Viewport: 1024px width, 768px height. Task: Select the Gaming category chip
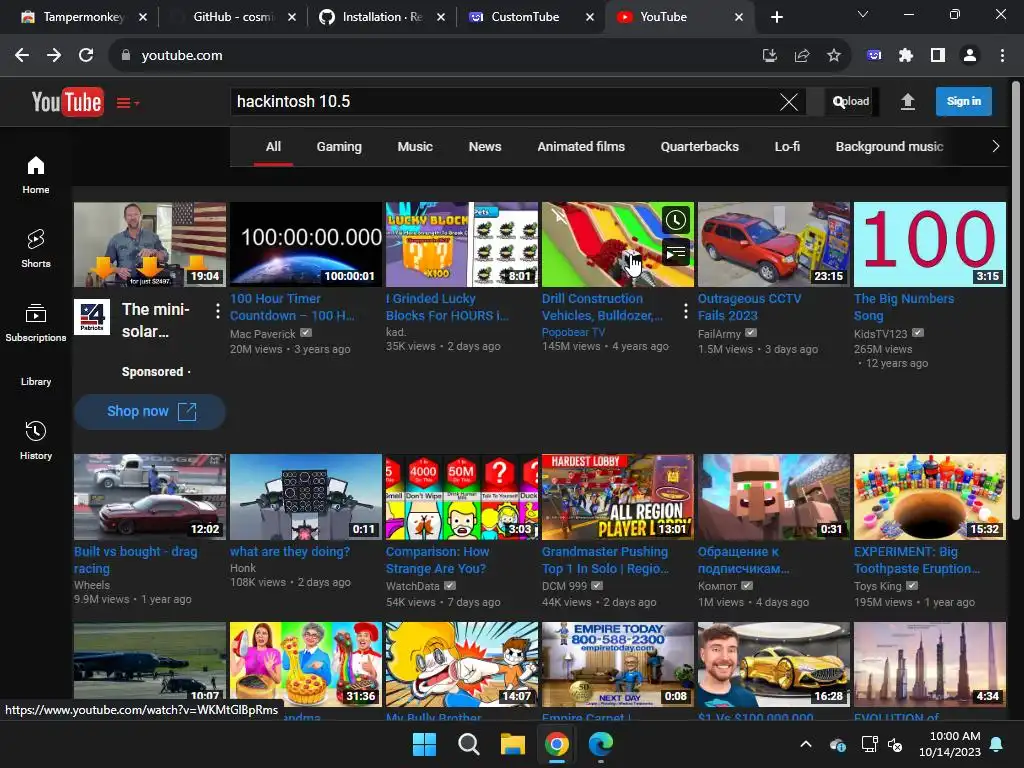(x=339, y=147)
